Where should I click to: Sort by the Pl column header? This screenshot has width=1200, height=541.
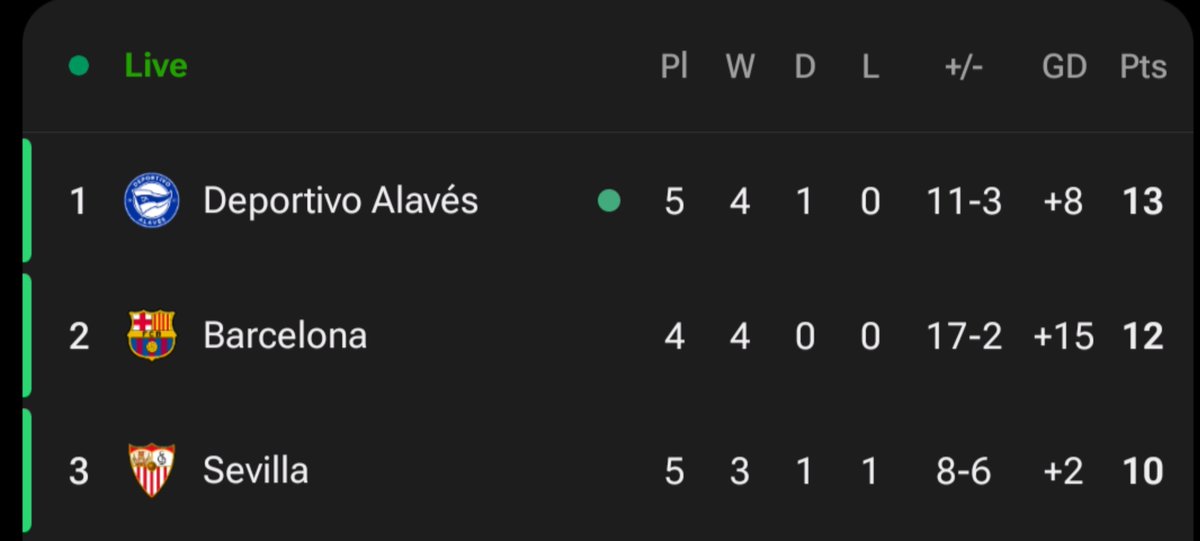tap(674, 67)
